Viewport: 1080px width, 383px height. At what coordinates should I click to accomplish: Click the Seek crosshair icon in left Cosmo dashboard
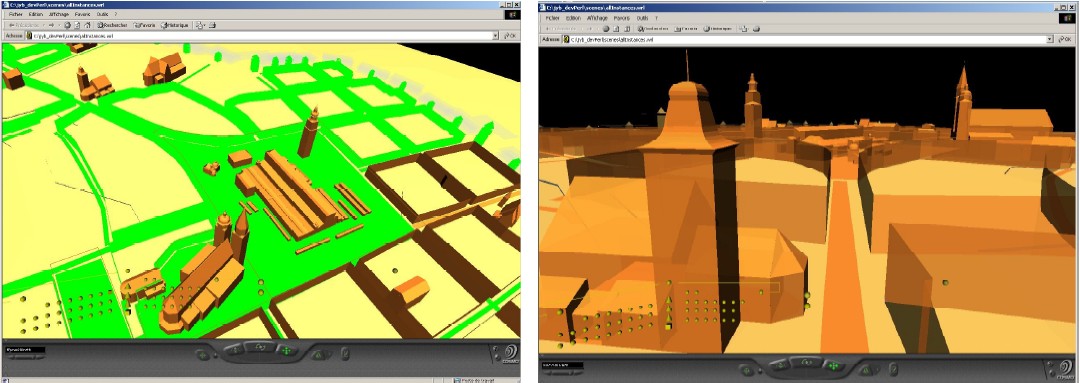[x=202, y=355]
